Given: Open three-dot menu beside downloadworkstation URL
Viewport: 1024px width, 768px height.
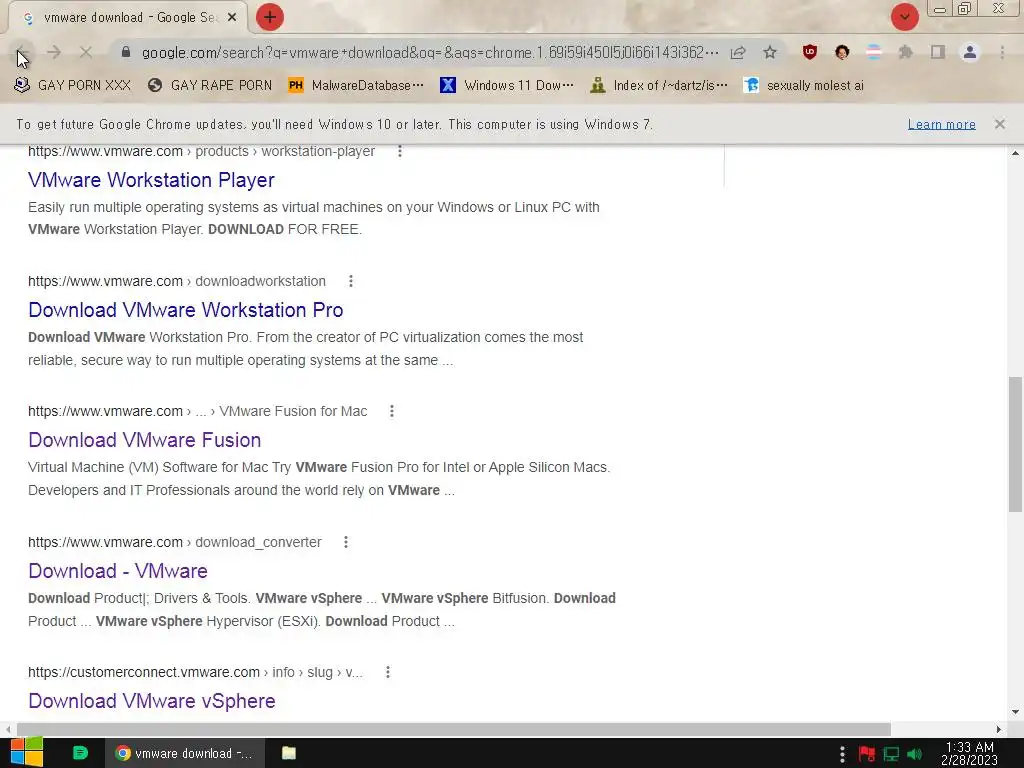Looking at the screenshot, I should coord(351,281).
